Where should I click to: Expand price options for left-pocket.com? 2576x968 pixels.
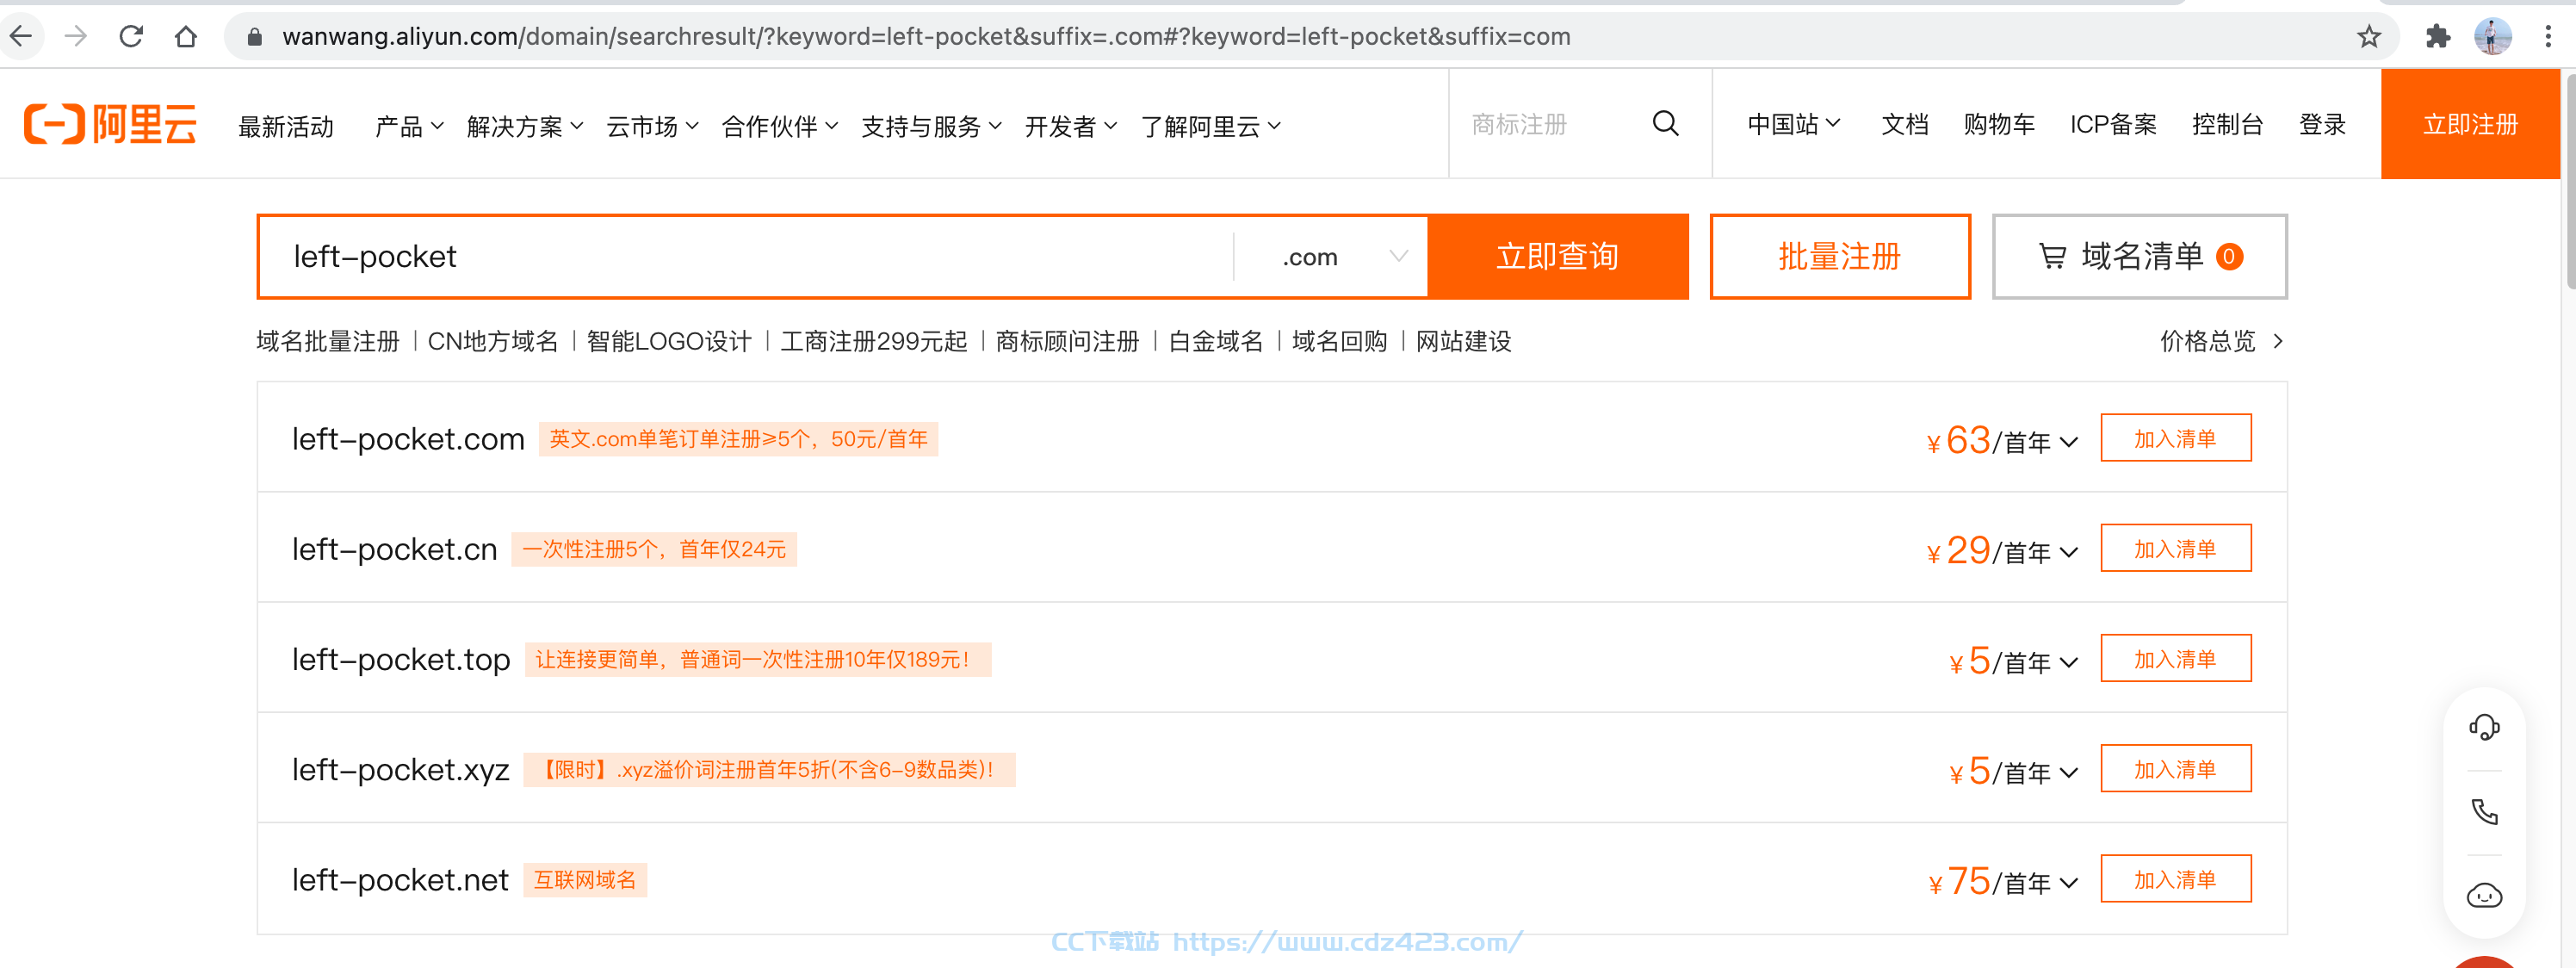[x=2069, y=442]
